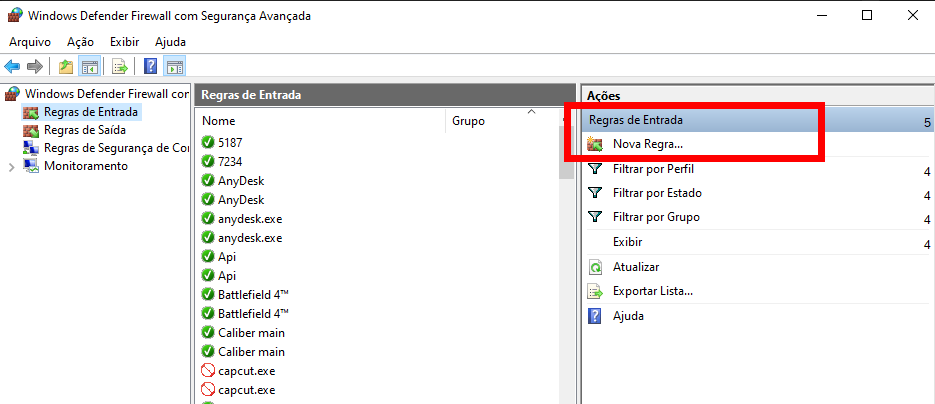Go forward using the toolbar's gray right arrow
Viewport: 935px width, 404px height.
(x=35, y=66)
